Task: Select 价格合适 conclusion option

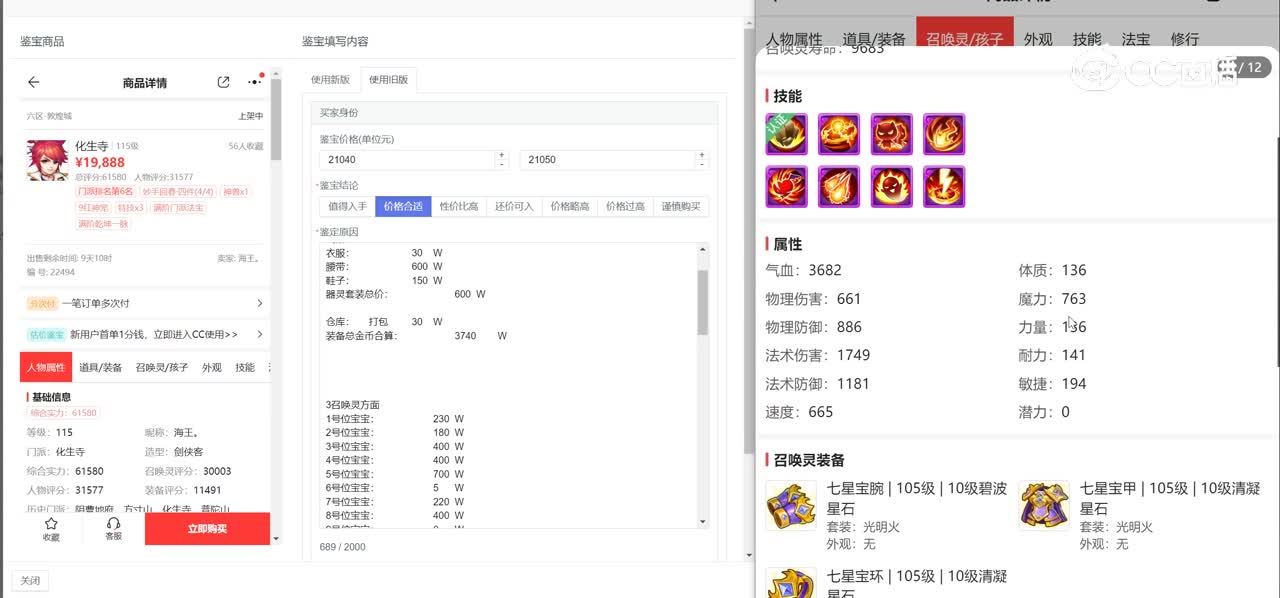Action: coord(403,207)
